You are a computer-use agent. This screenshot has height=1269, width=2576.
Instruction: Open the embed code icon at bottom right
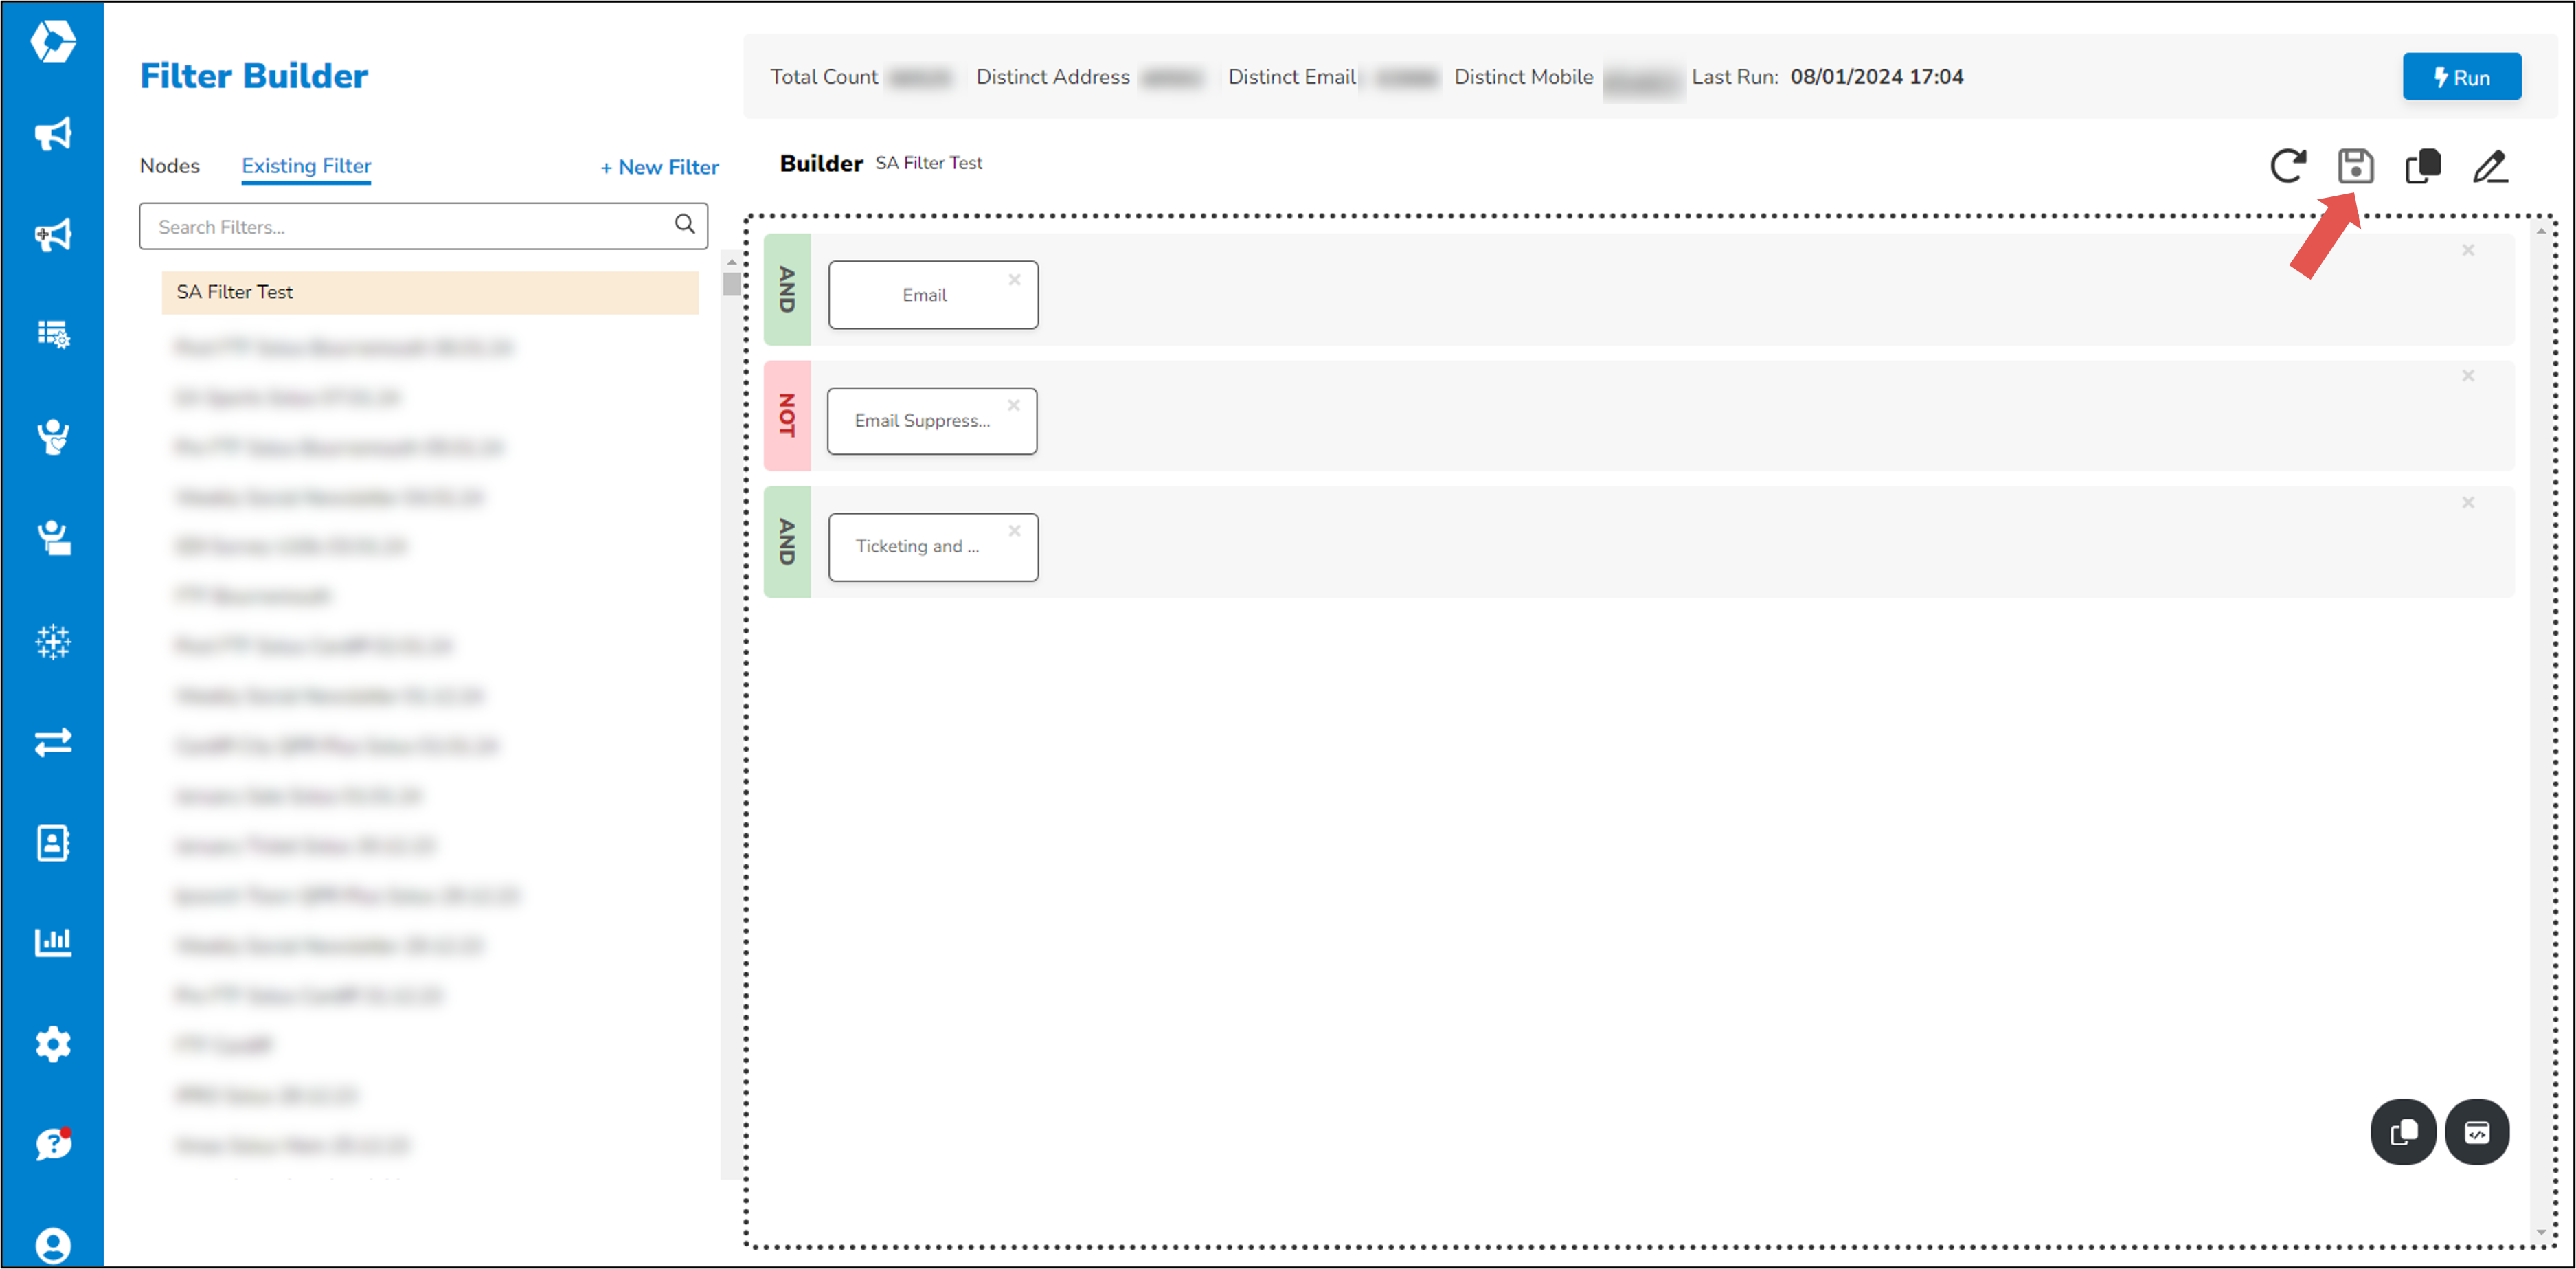(2477, 1131)
